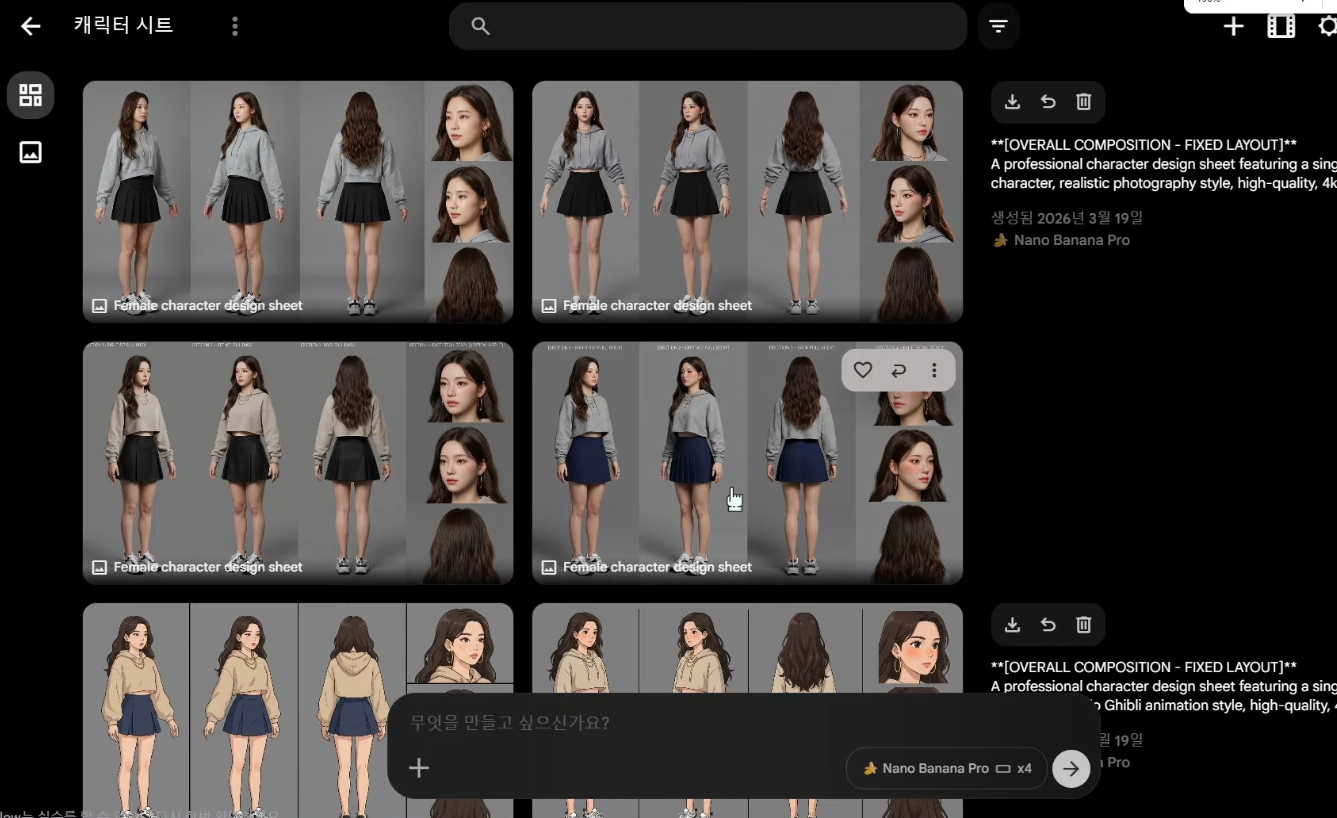Reuse prompt of the realistic photography generation
1337x818 pixels.
tap(1048, 102)
